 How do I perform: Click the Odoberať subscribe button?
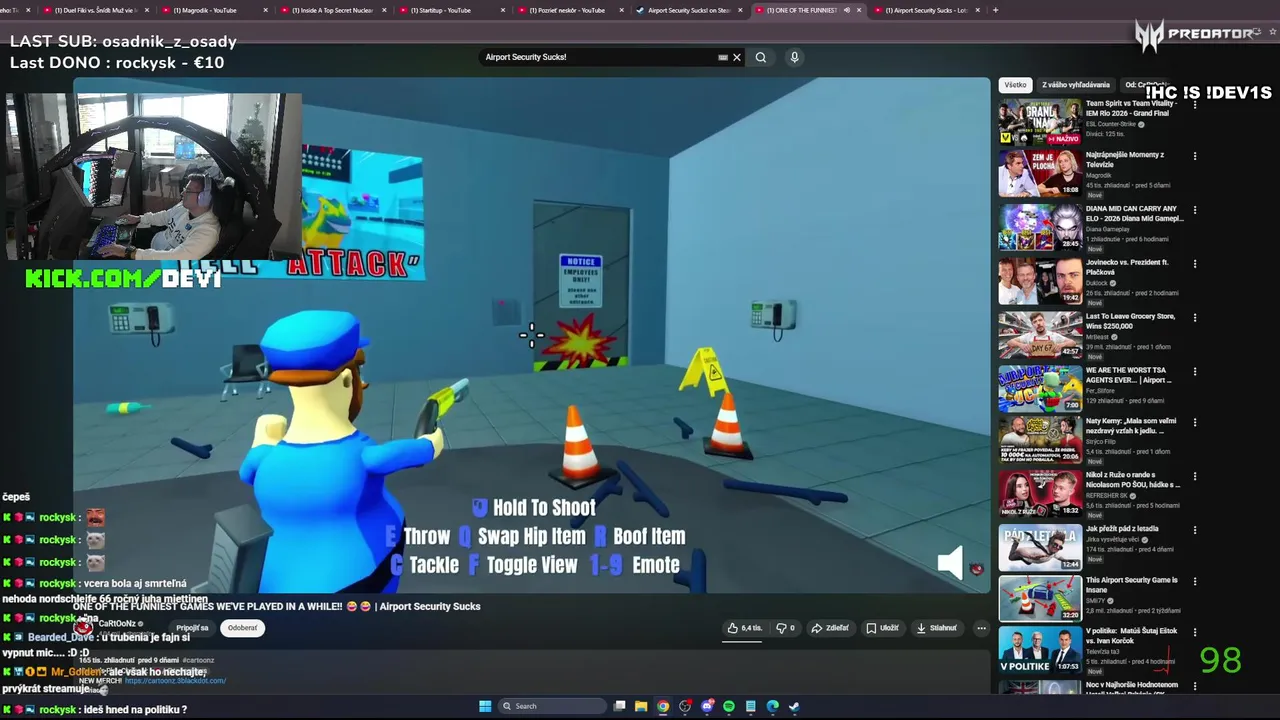(x=242, y=628)
